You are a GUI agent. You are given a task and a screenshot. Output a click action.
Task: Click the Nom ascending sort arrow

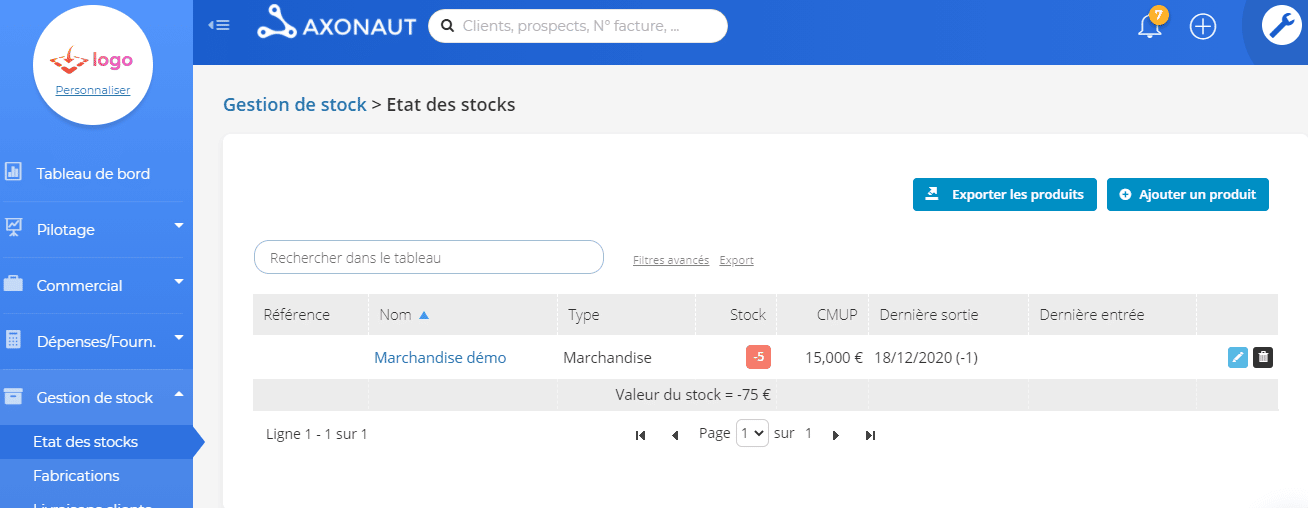pos(424,315)
